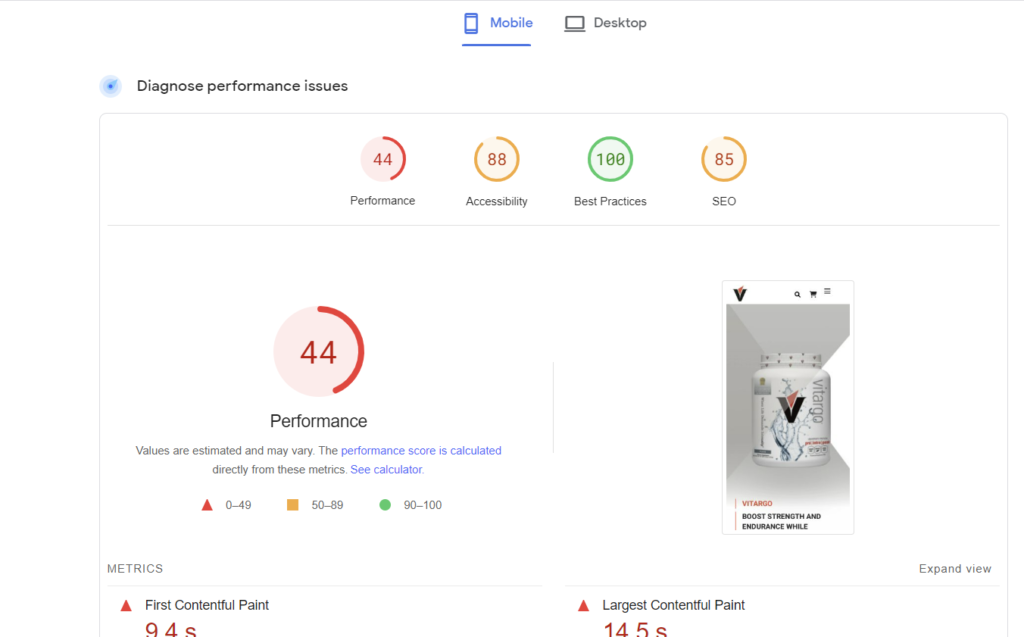
Task: Click the Vitargo page screenshot thumbnail
Action: click(788, 407)
